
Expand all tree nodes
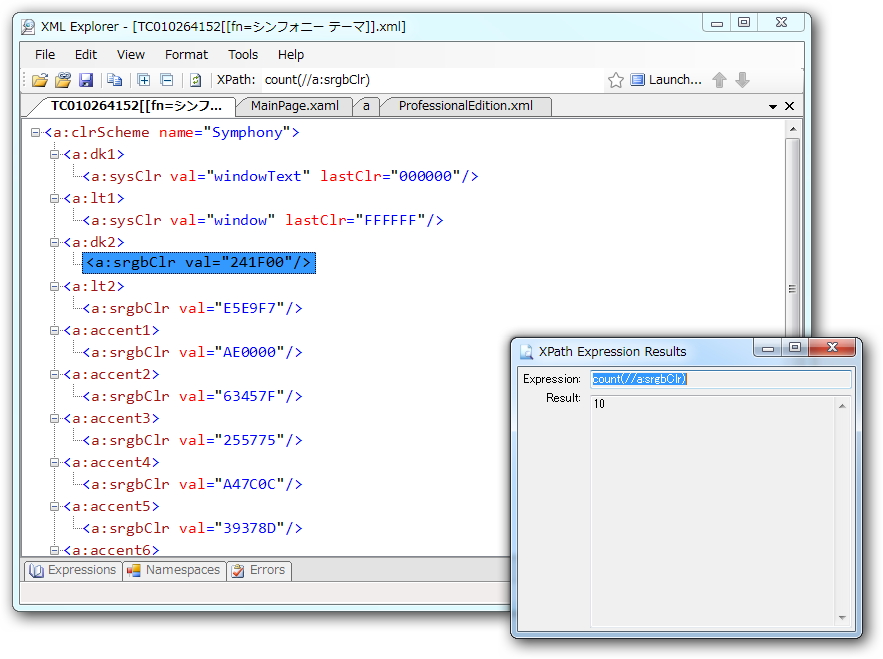[144, 79]
